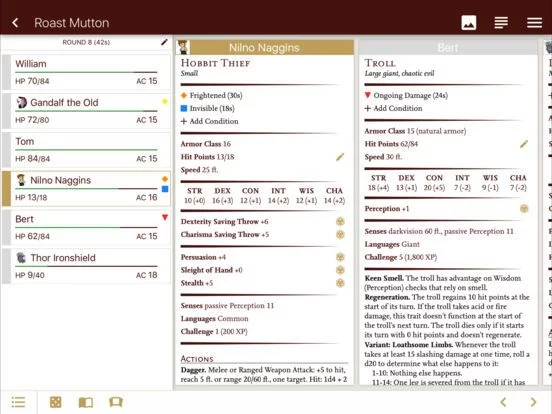
Task: Click Thor Ironshield's HP 9/40 value
Action: coord(30,275)
